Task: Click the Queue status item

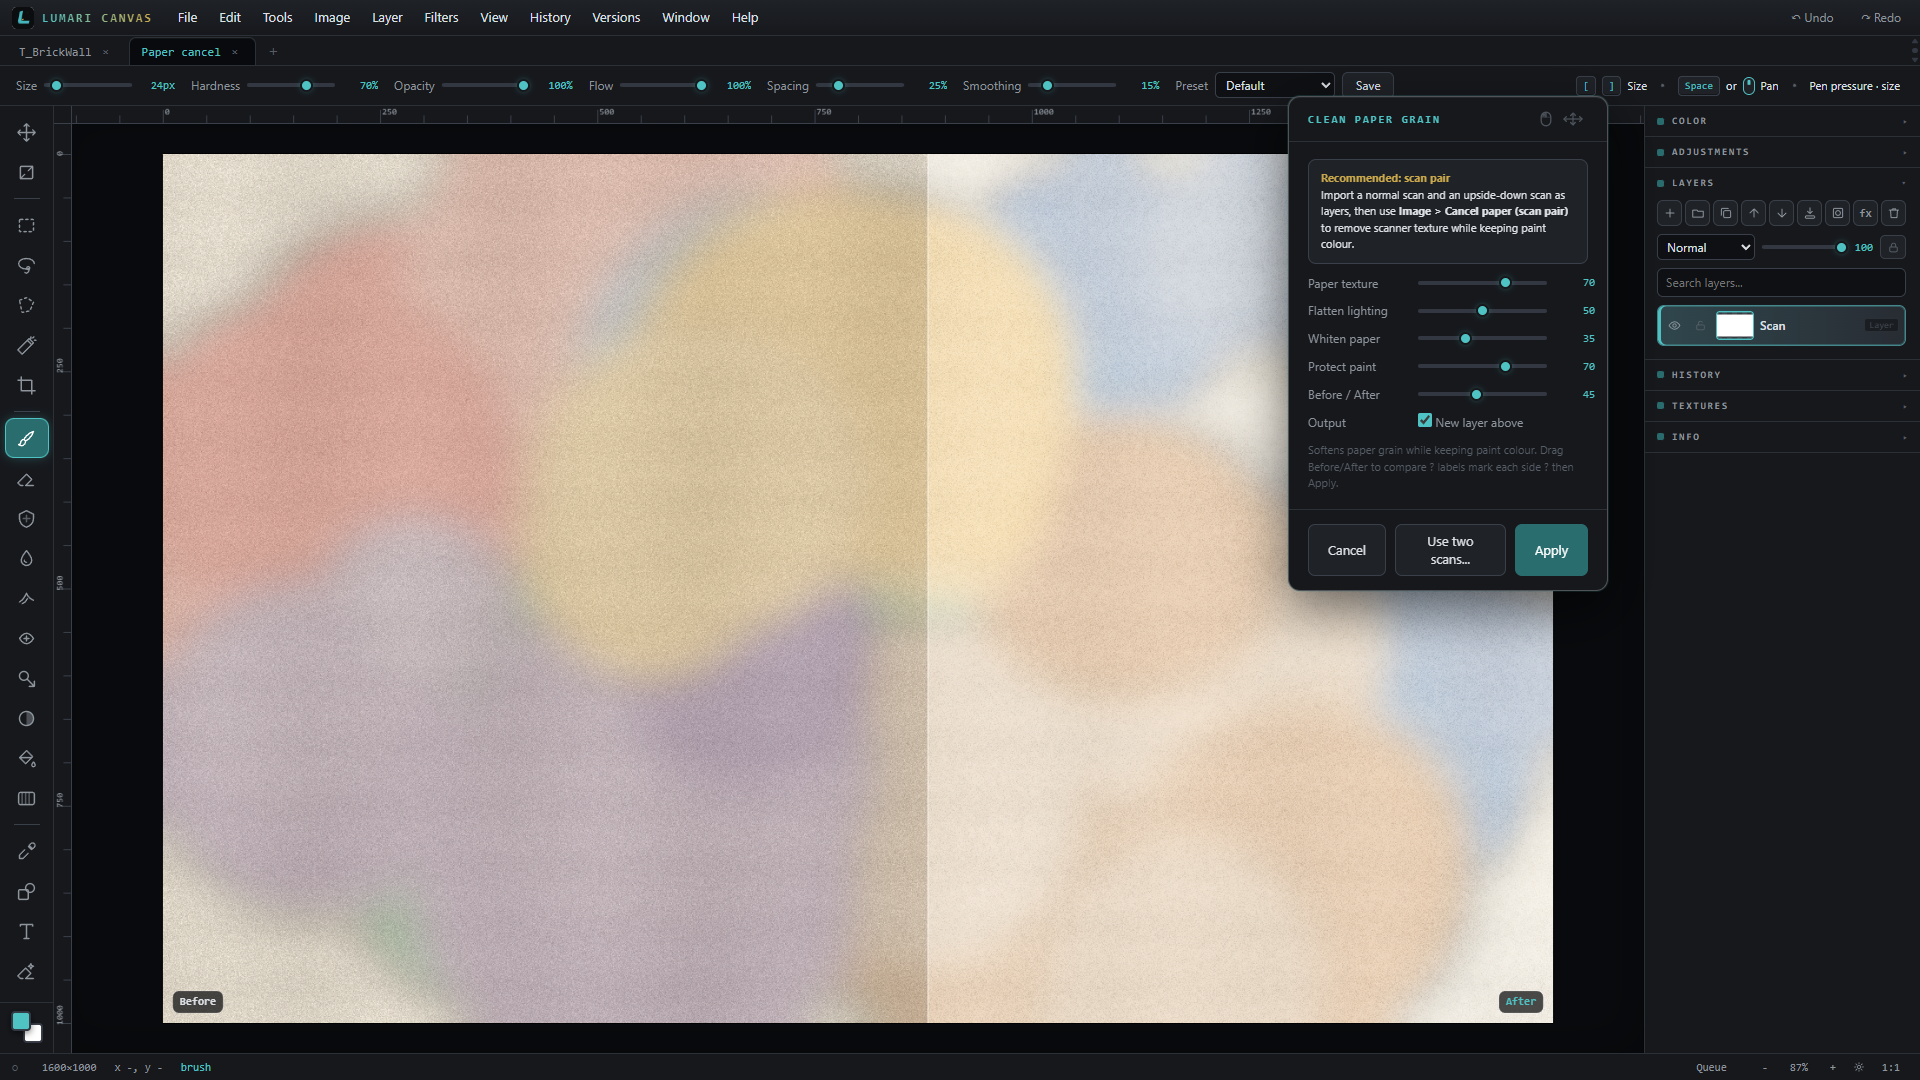Action: tap(1711, 1068)
